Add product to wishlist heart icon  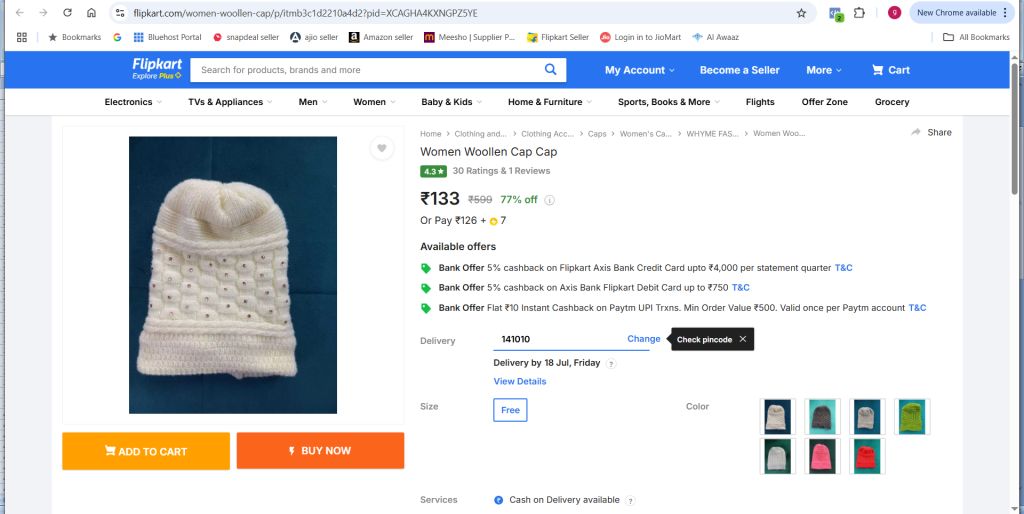coord(382,148)
